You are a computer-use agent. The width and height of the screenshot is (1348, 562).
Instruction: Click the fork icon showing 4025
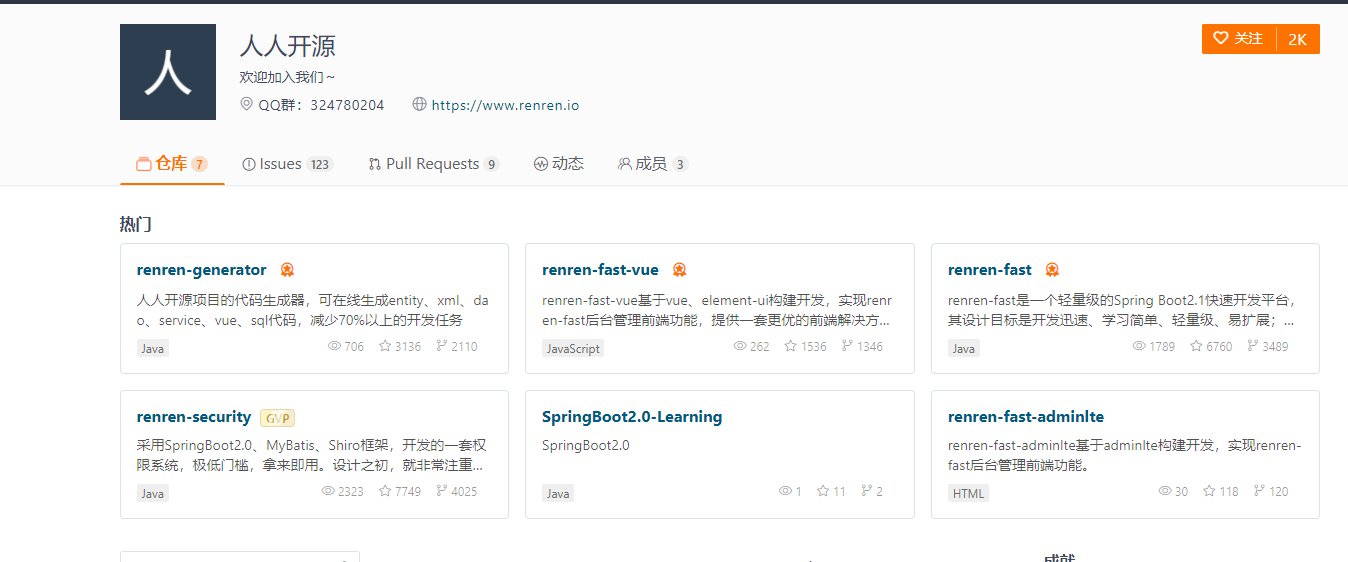(x=442, y=491)
